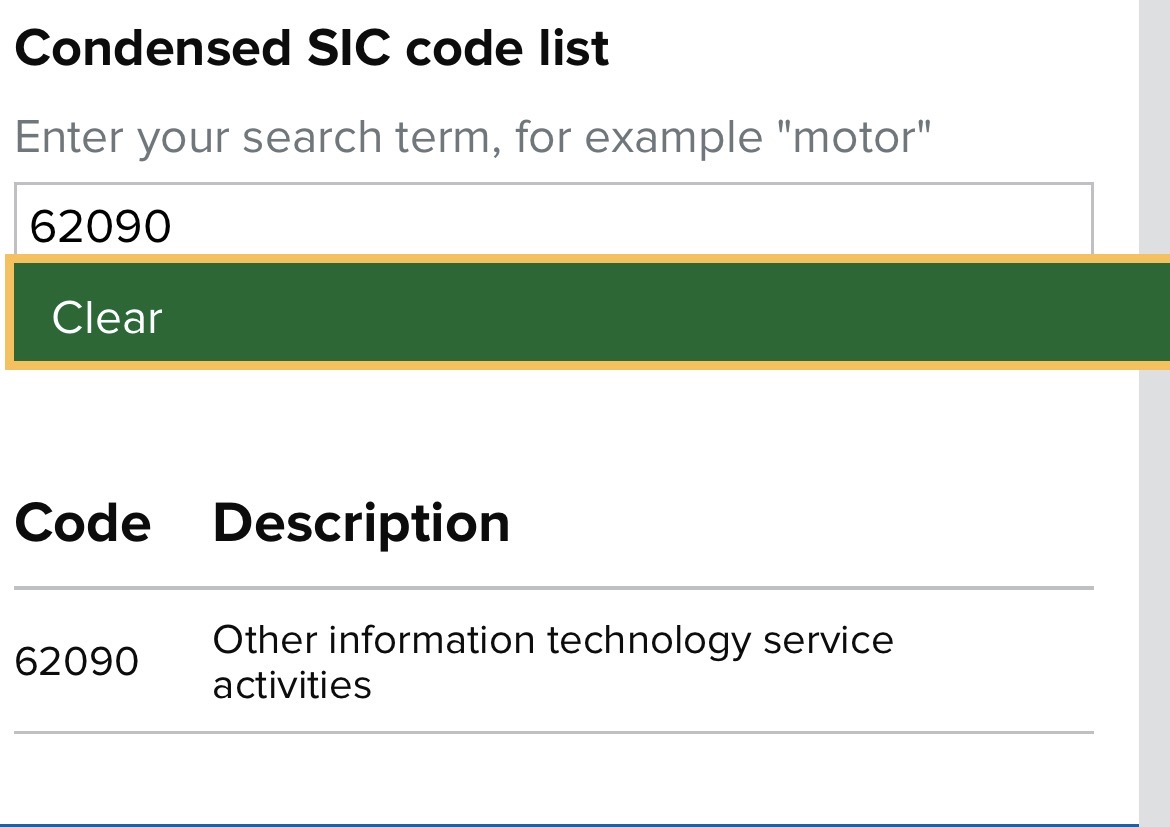Click the word "motor" in hint text
The height and width of the screenshot is (827, 1170).
coord(854,137)
